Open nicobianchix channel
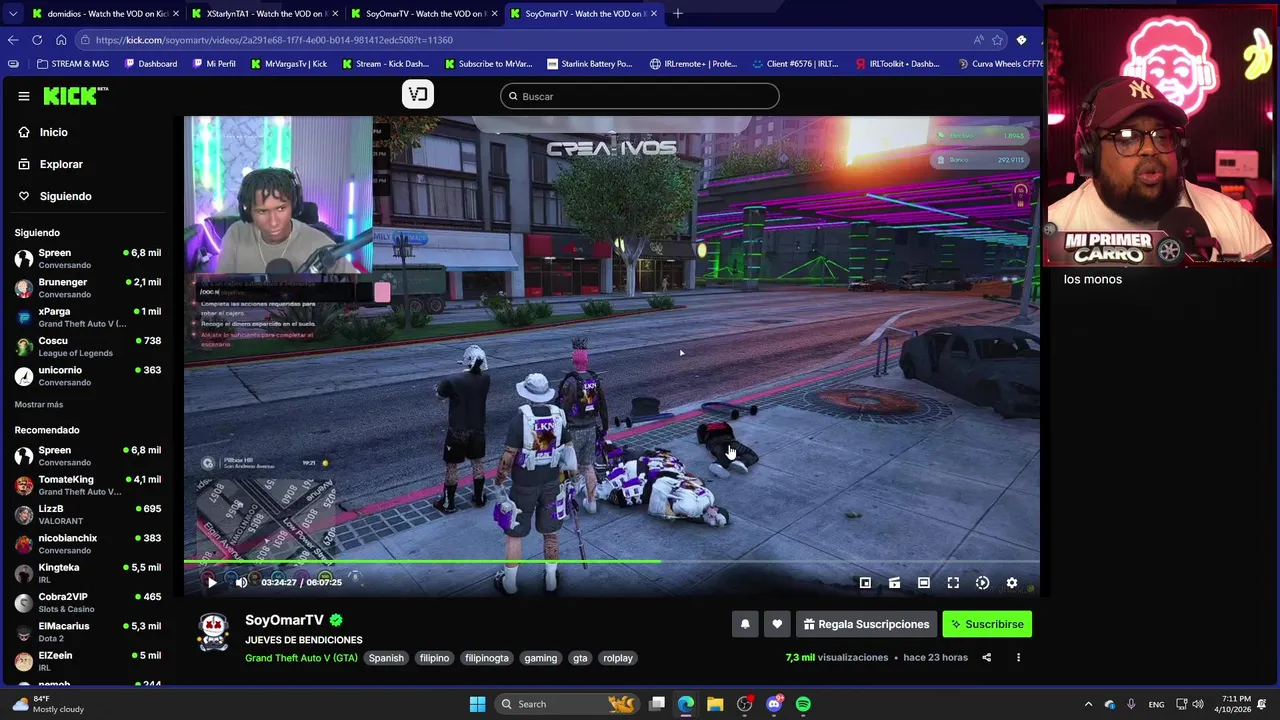The width and height of the screenshot is (1280, 720). pyautogui.click(x=88, y=543)
